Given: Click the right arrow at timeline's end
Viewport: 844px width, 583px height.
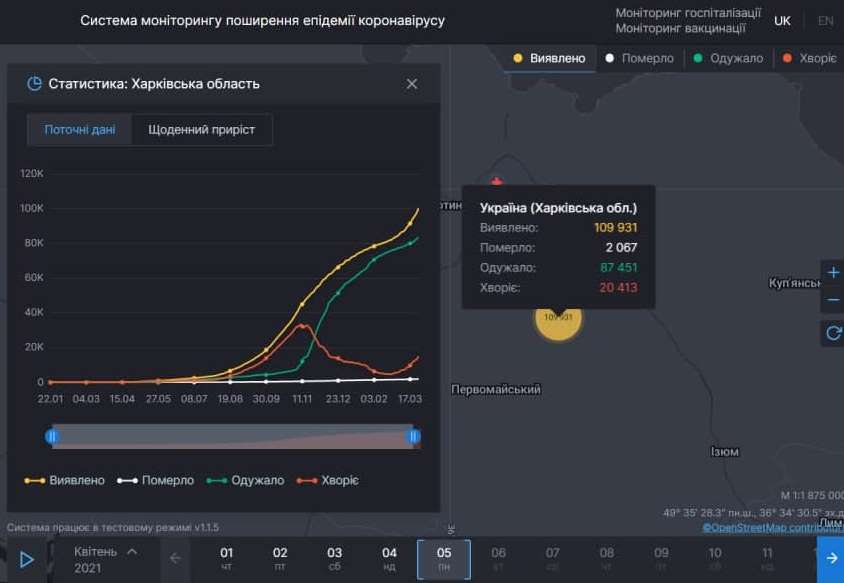Looking at the screenshot, I should (x=832, y=560).
